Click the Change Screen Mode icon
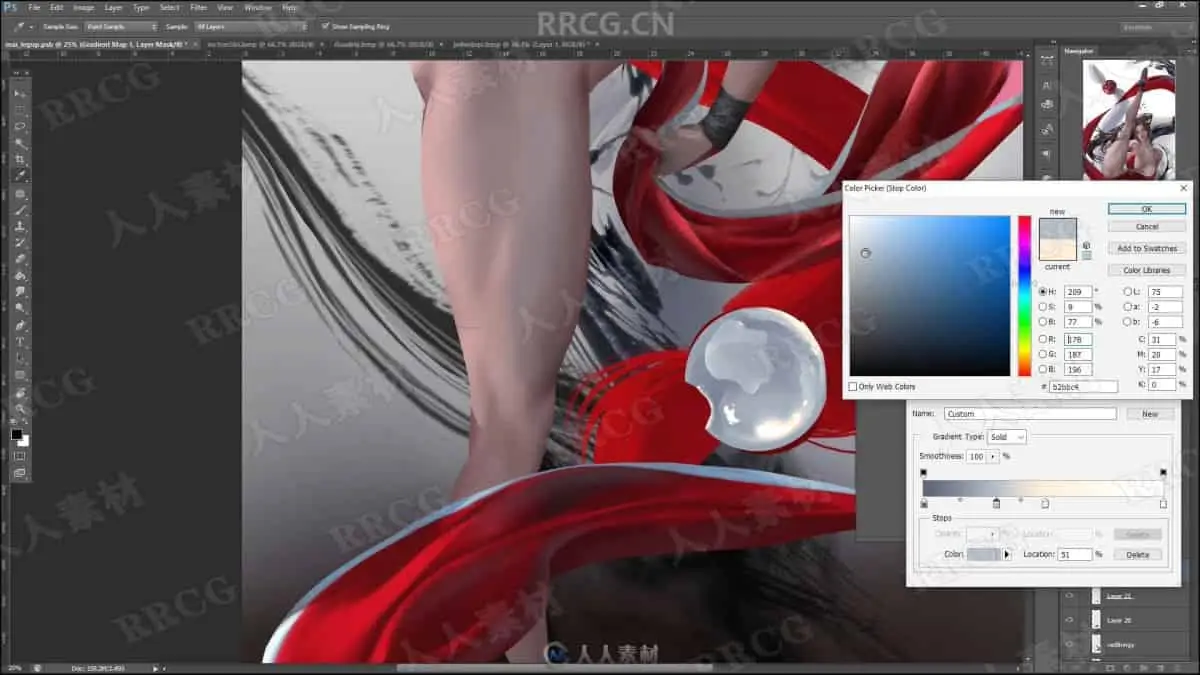 (20, 473)
